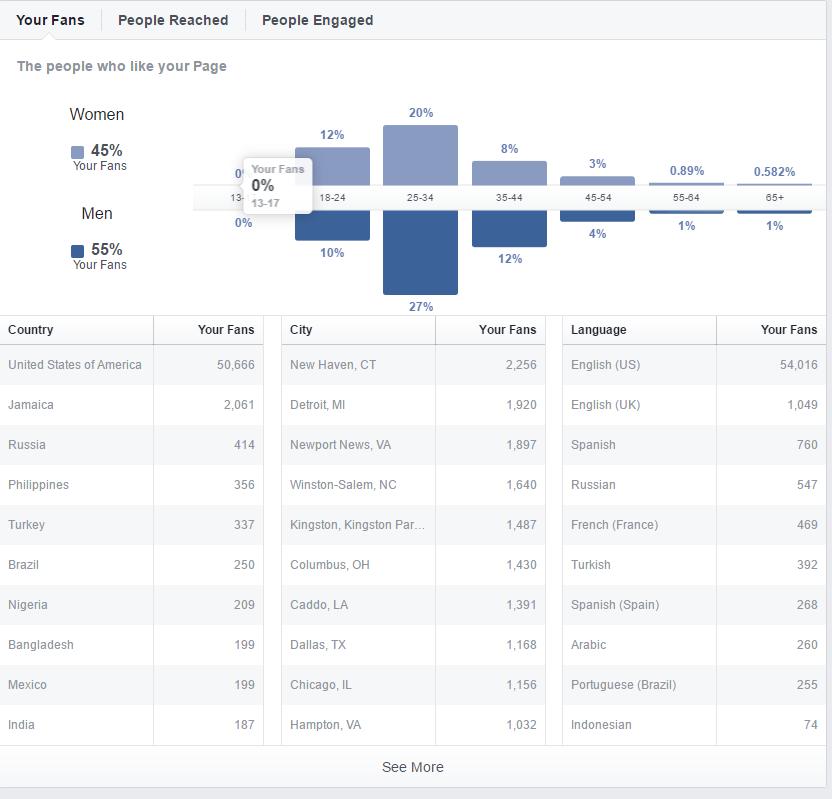The image size is (832, 799).
Task: Click the Country column header
Action: click(x=31, y=330)
